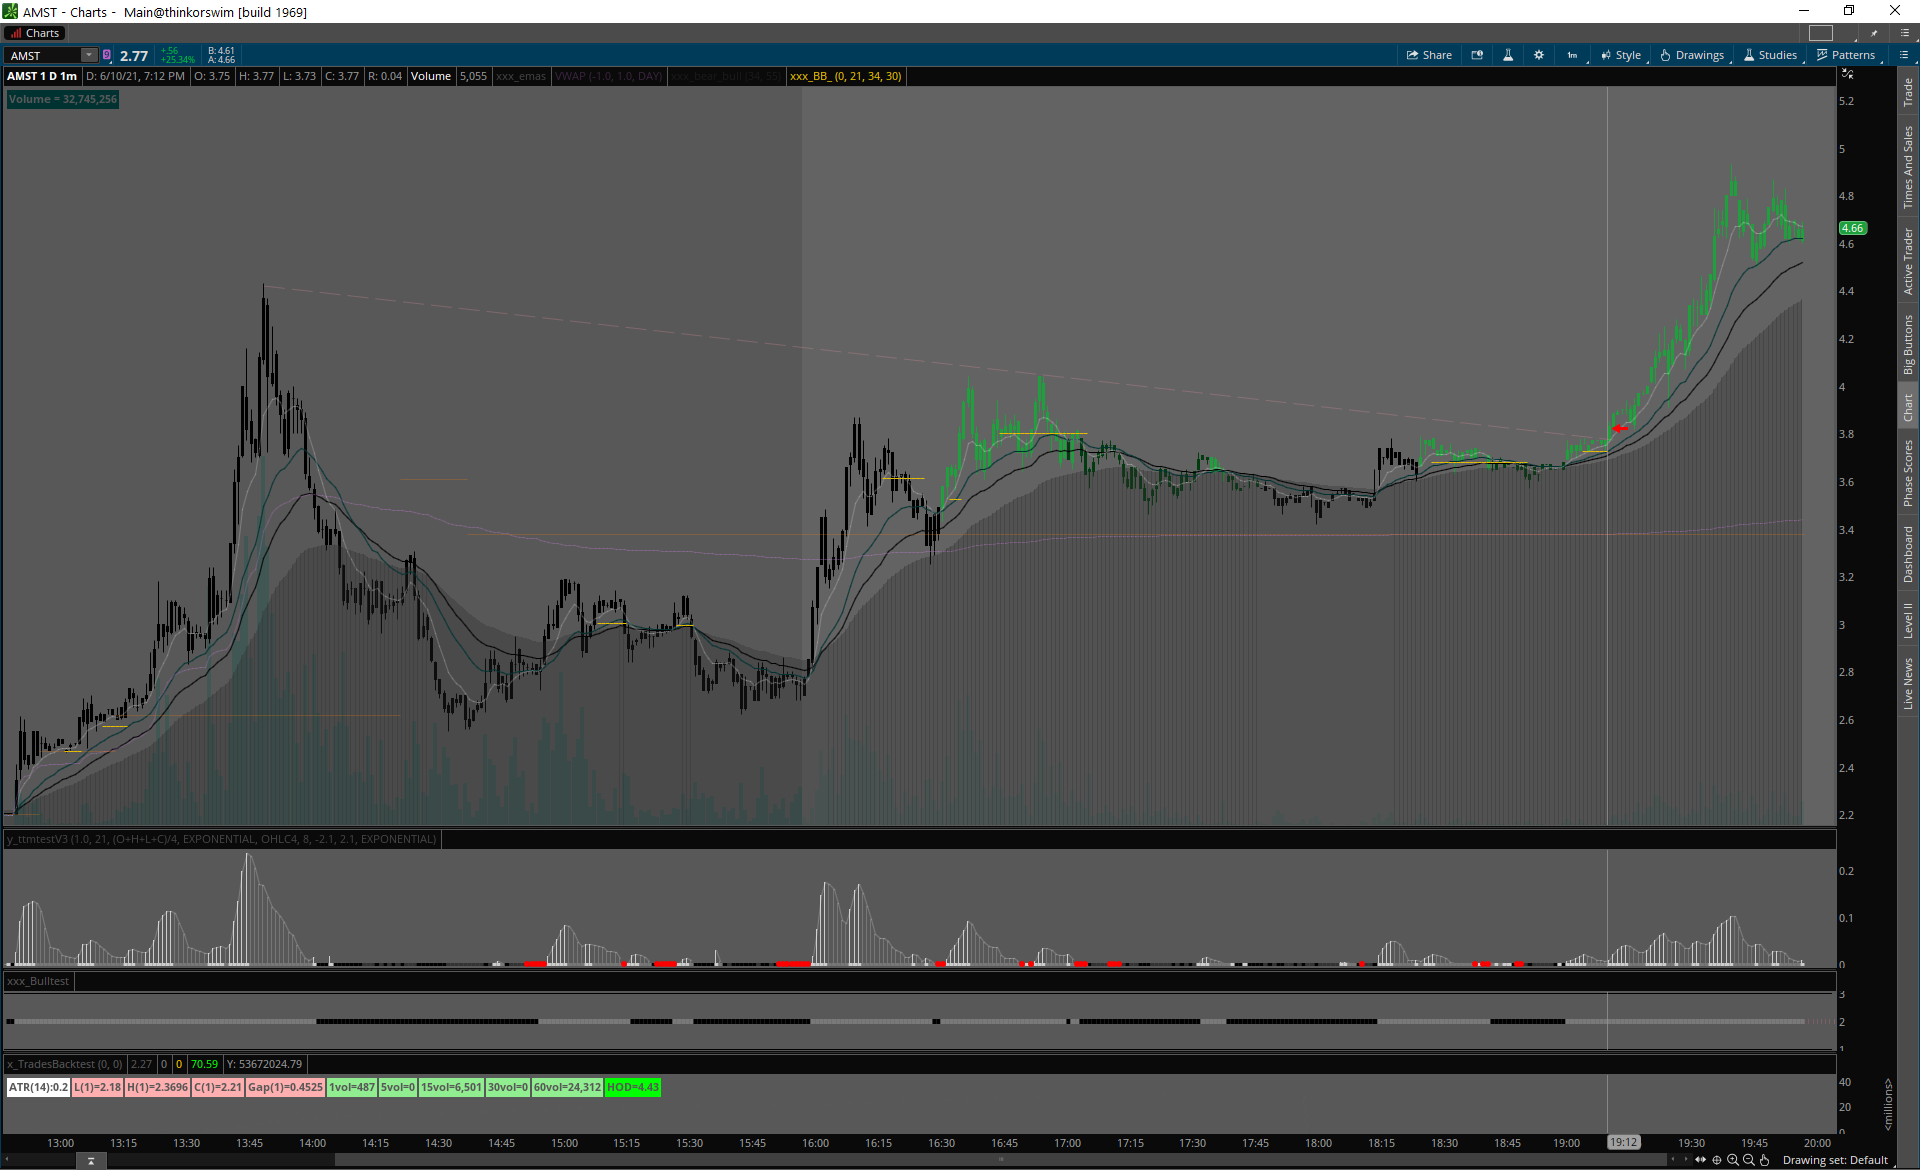Select the Charts tab
Image resolution: width=1920 pixels, height=1170 pixels.
(x=35, y=33)
